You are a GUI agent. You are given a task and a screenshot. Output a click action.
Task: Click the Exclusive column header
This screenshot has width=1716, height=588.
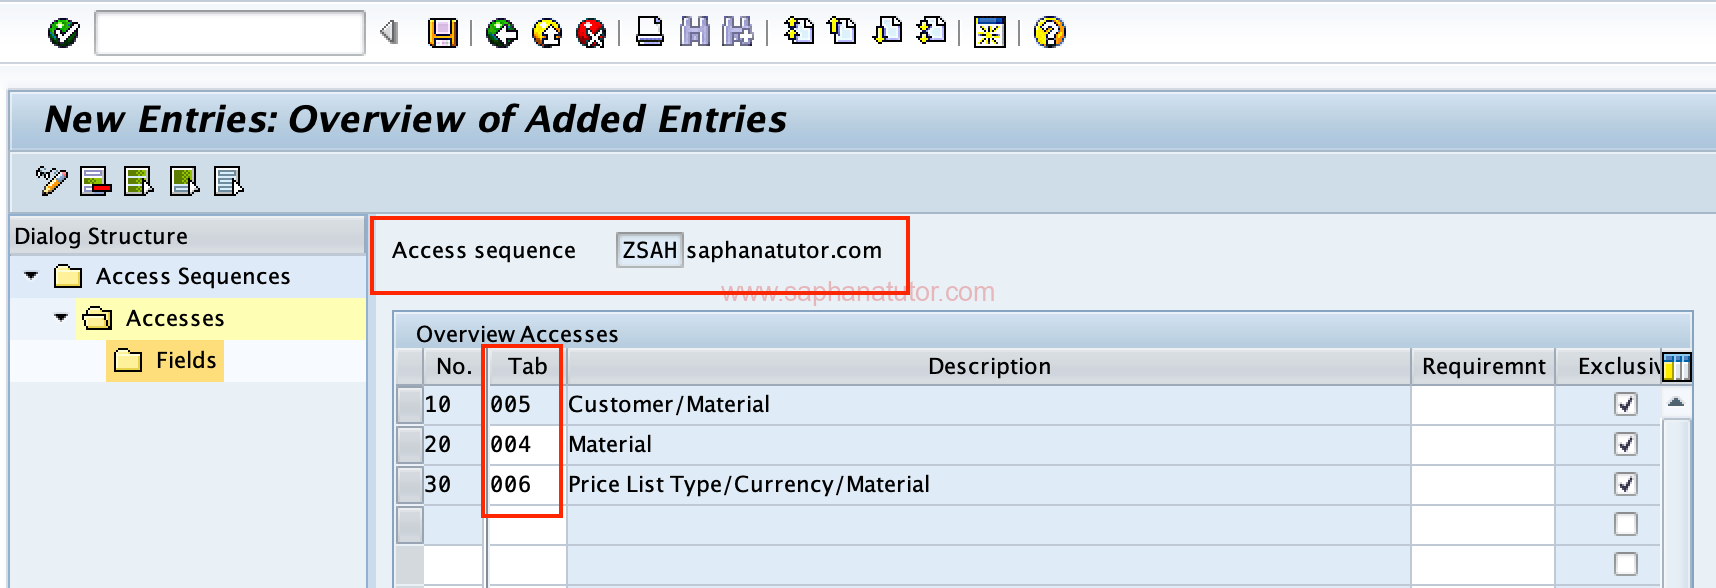tap(1611, 367)
